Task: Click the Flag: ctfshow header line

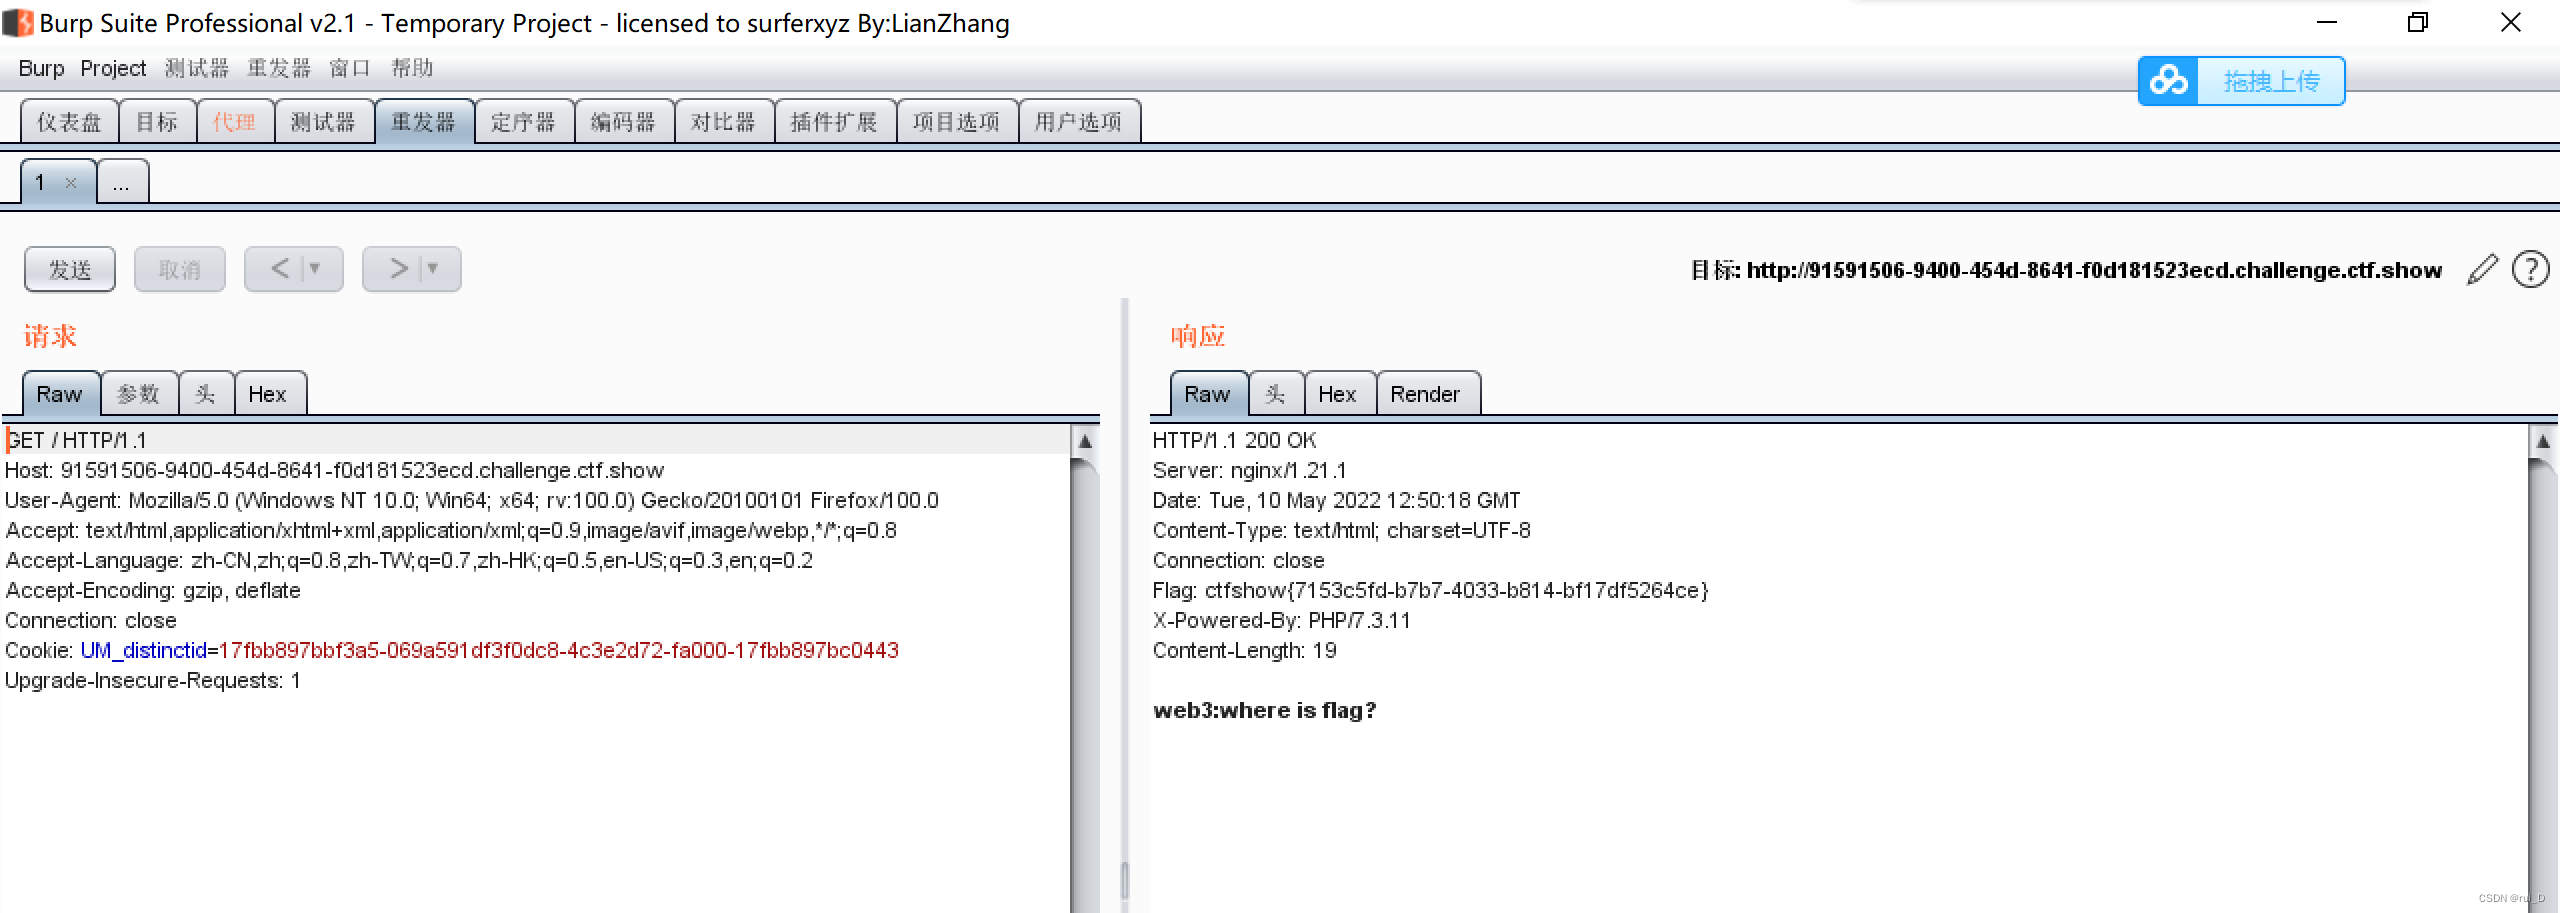Action: (x=1431, y=590)
